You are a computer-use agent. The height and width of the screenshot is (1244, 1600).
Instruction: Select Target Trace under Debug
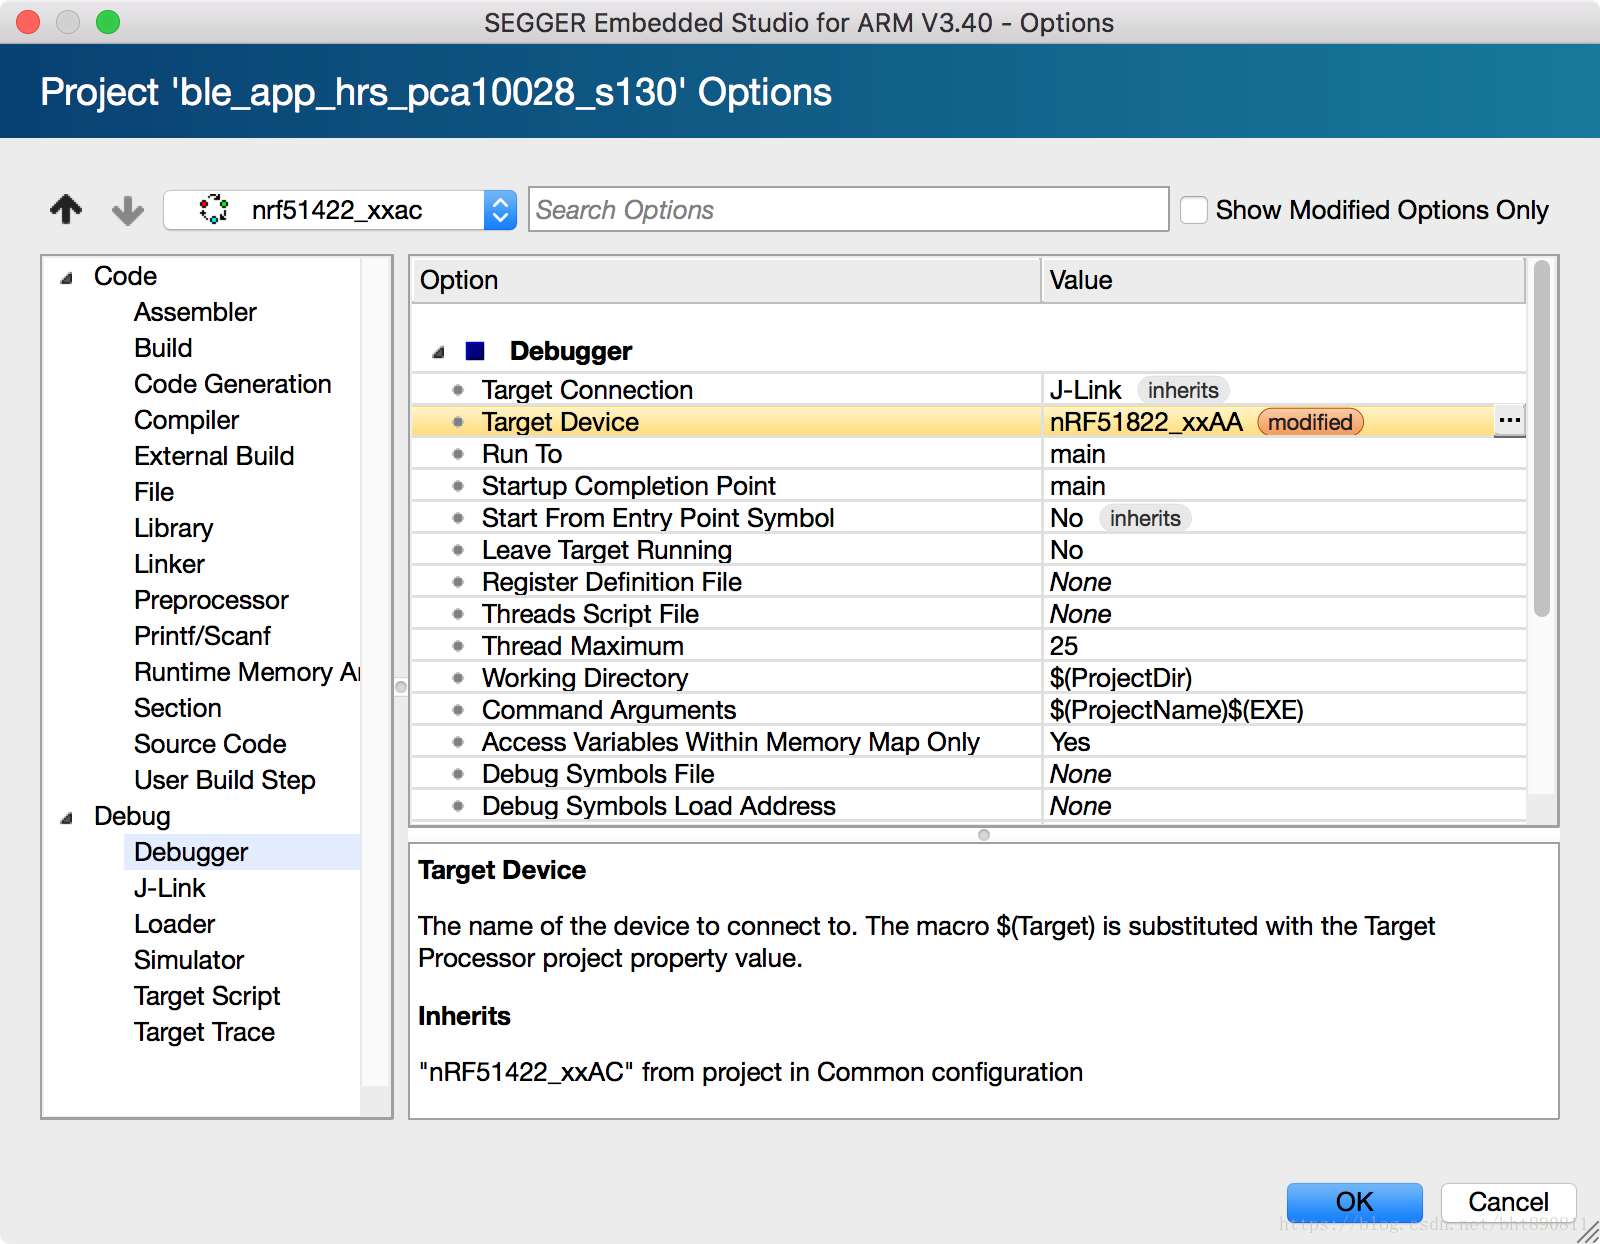click(204, 1032)
